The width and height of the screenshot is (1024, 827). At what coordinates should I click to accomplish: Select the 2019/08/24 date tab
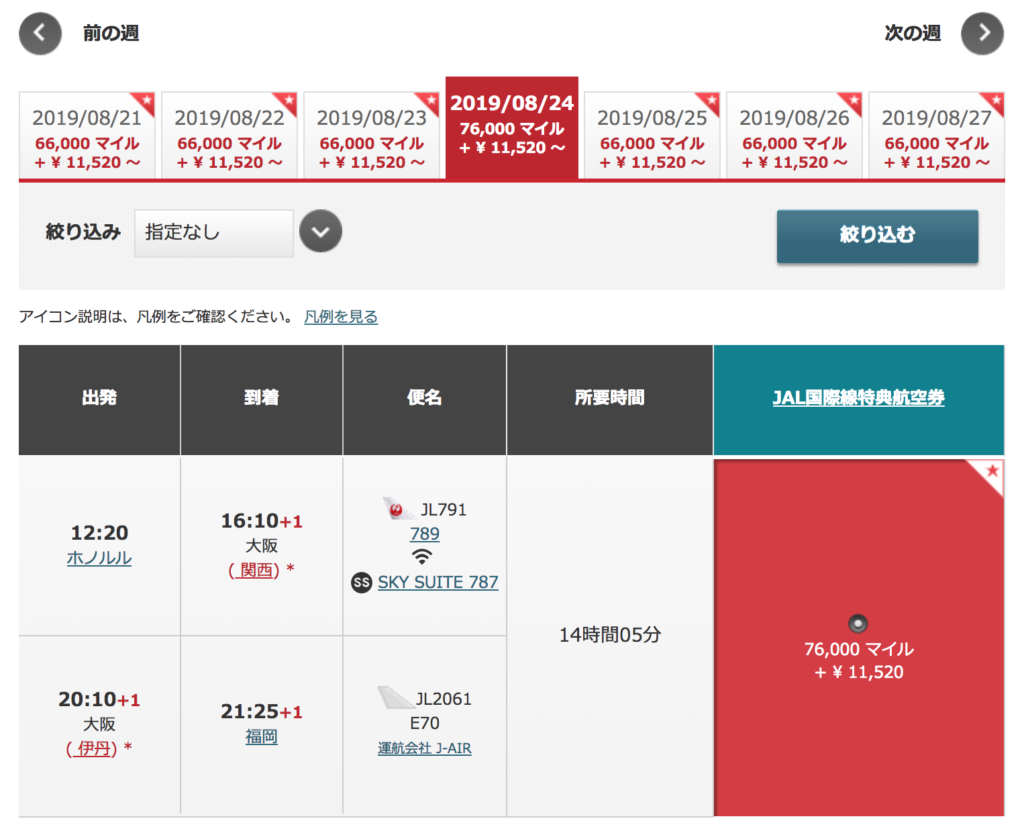click(512, 127)
